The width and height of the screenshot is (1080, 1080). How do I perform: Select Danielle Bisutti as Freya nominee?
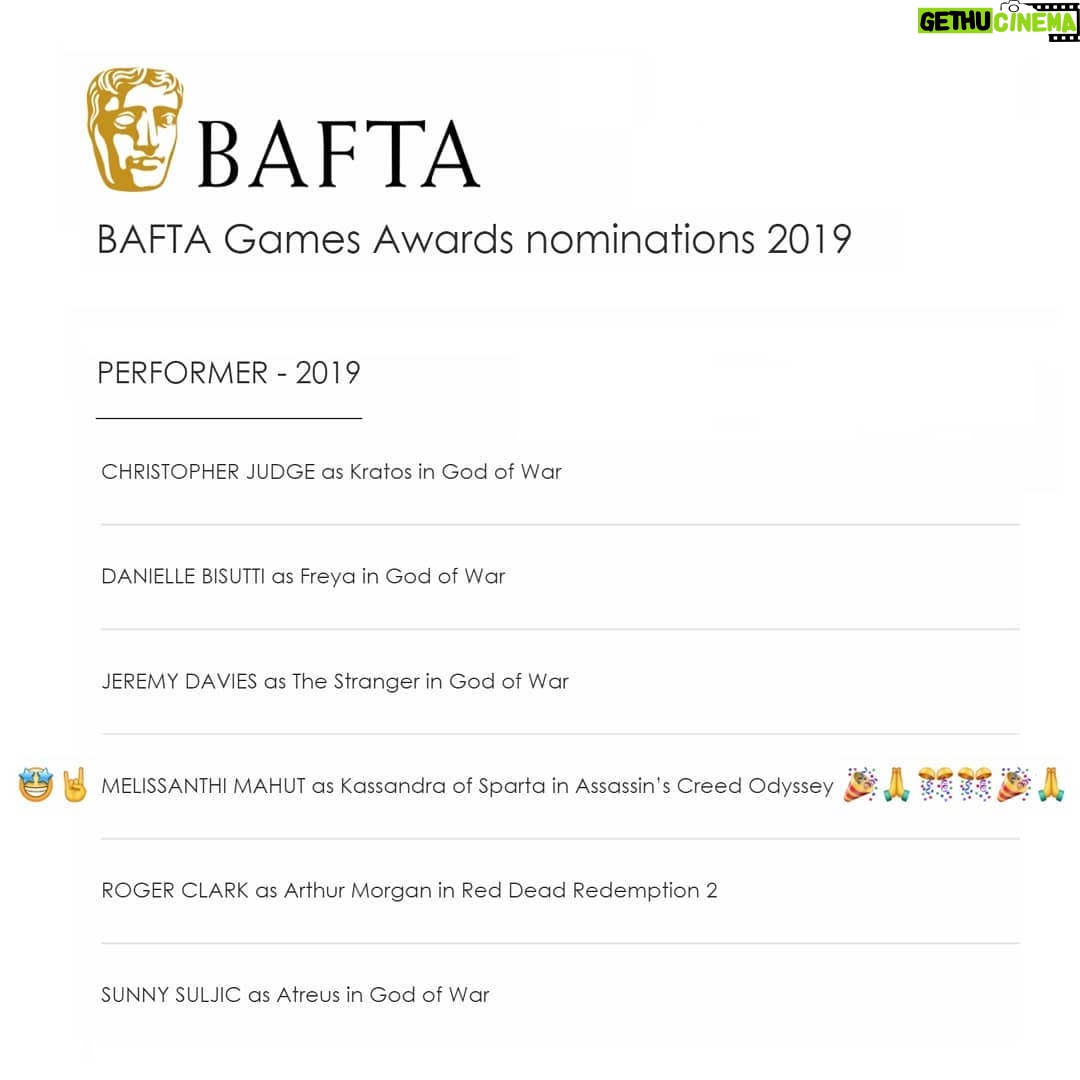[303, 577]
